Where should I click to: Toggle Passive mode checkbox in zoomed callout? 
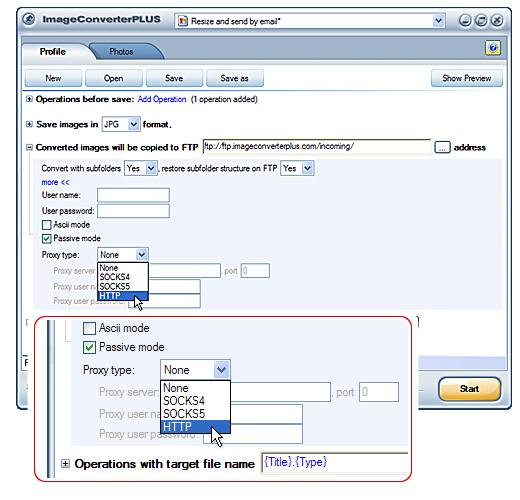pyautogui.click(x=89, y=347)
